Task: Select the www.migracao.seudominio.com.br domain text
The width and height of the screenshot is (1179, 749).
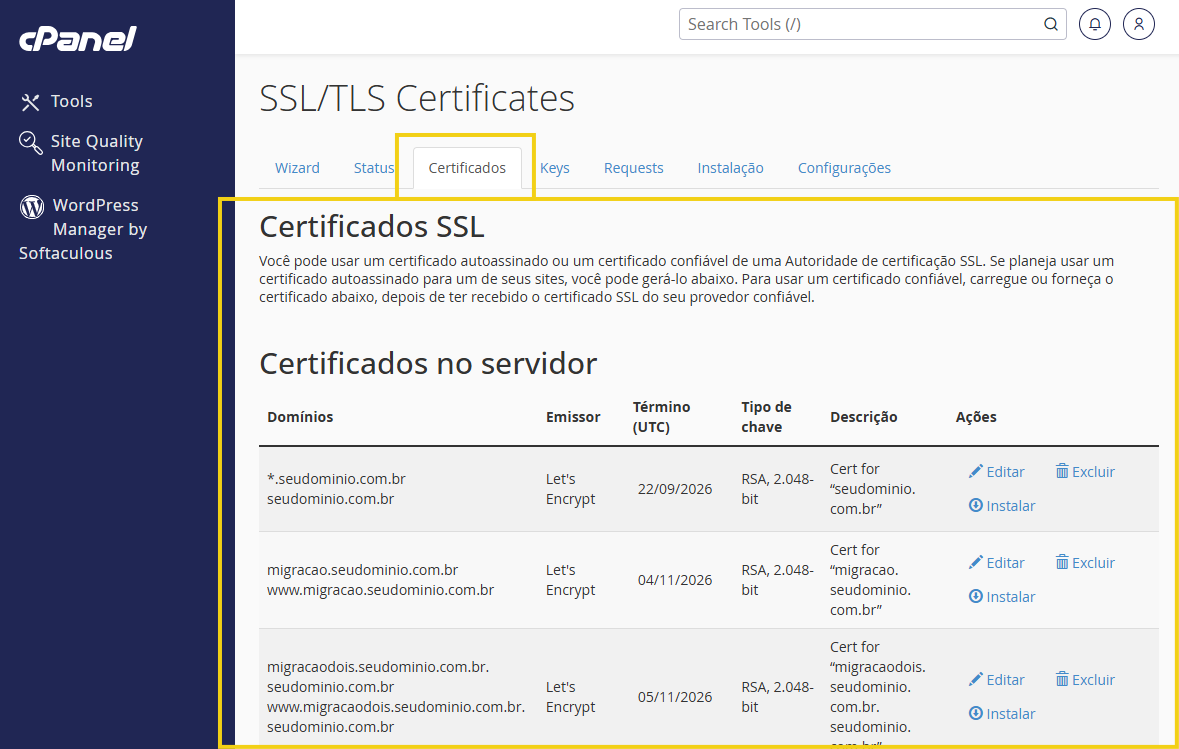Action: [x=380, y=590]
